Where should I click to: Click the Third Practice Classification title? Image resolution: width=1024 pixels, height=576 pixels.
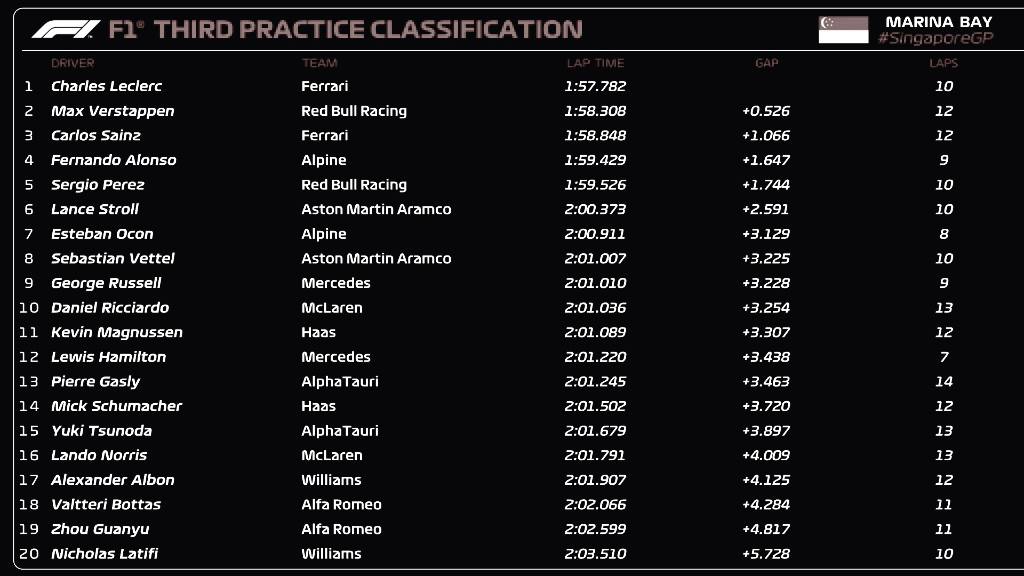tap(368, 29)
